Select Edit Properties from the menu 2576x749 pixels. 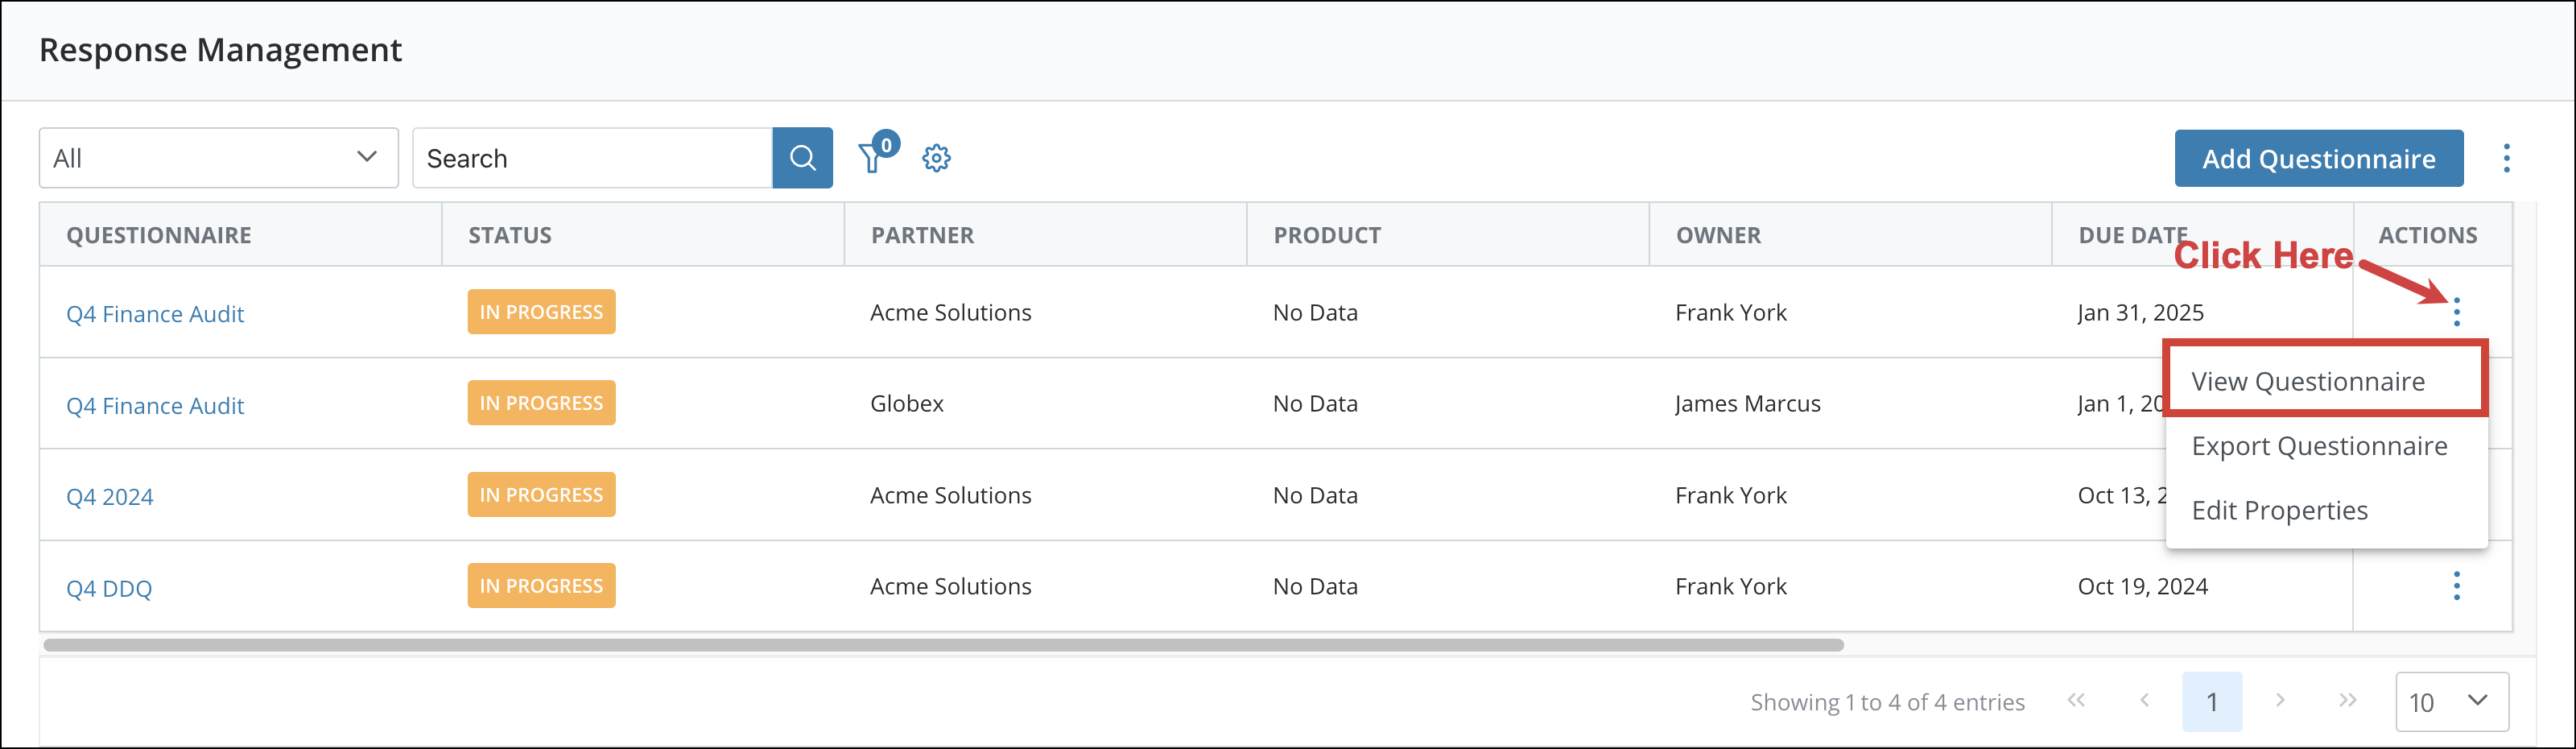2280,510
